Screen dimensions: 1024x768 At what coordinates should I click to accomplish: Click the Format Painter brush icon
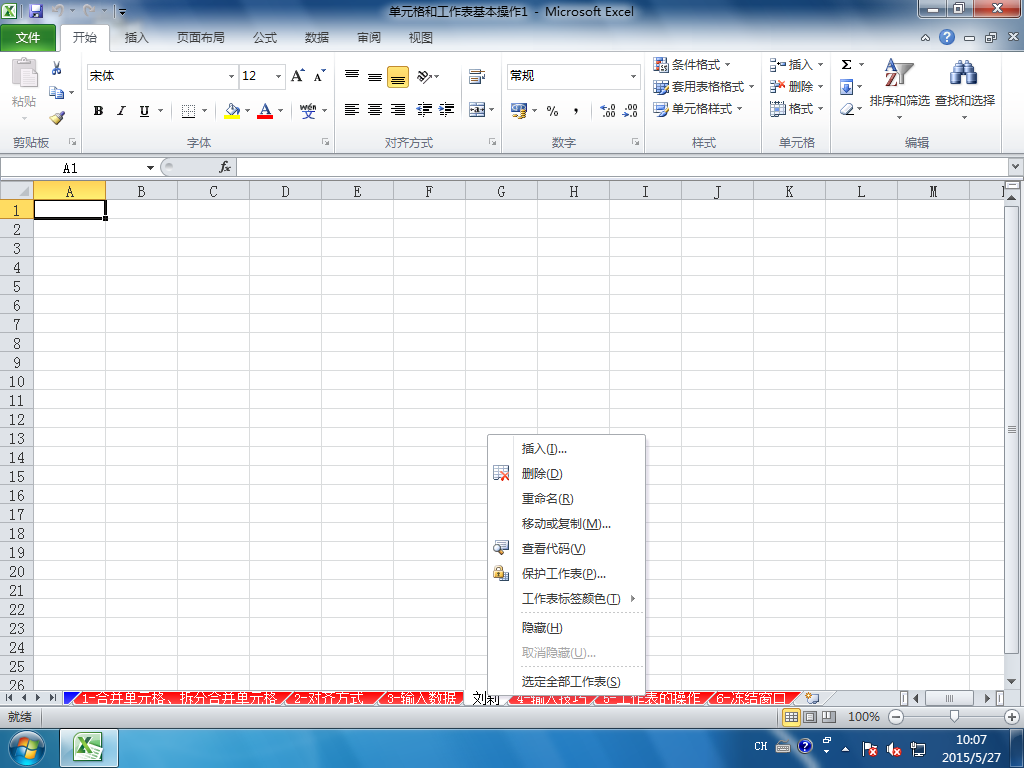[57, 118]
